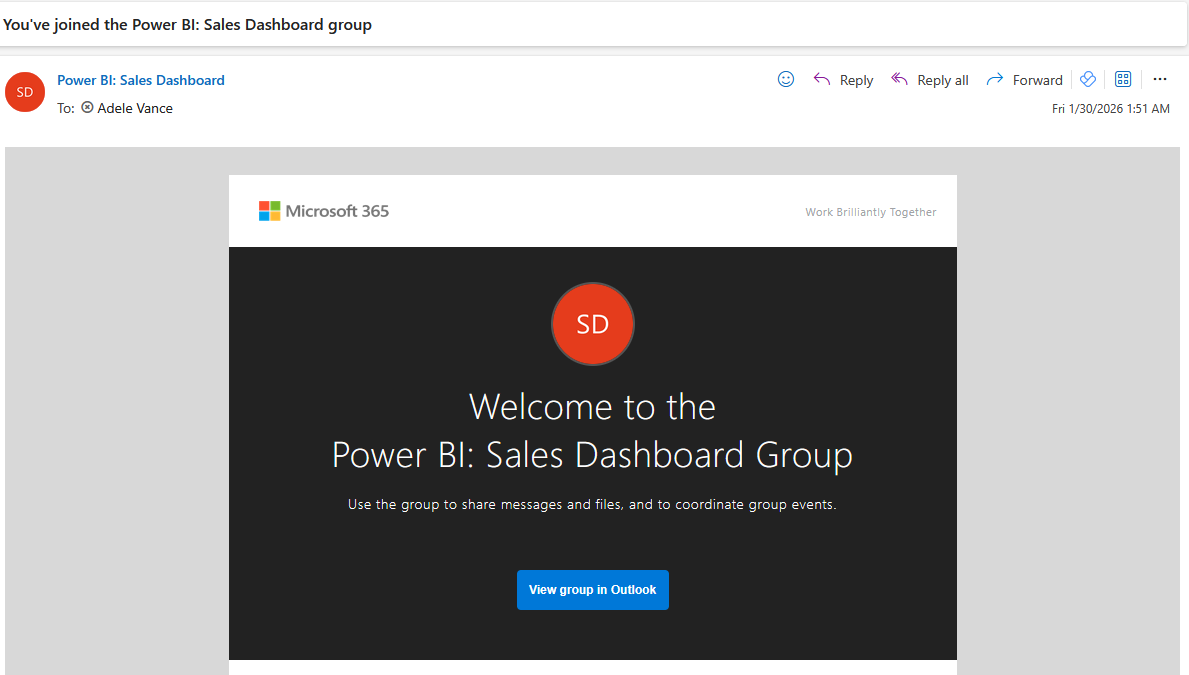This screenshot has width=1189, height=675.
Task: Click the Power BI: Sales Dashboard Group heading
Action: pyautogui.click(x=592, y=455)
